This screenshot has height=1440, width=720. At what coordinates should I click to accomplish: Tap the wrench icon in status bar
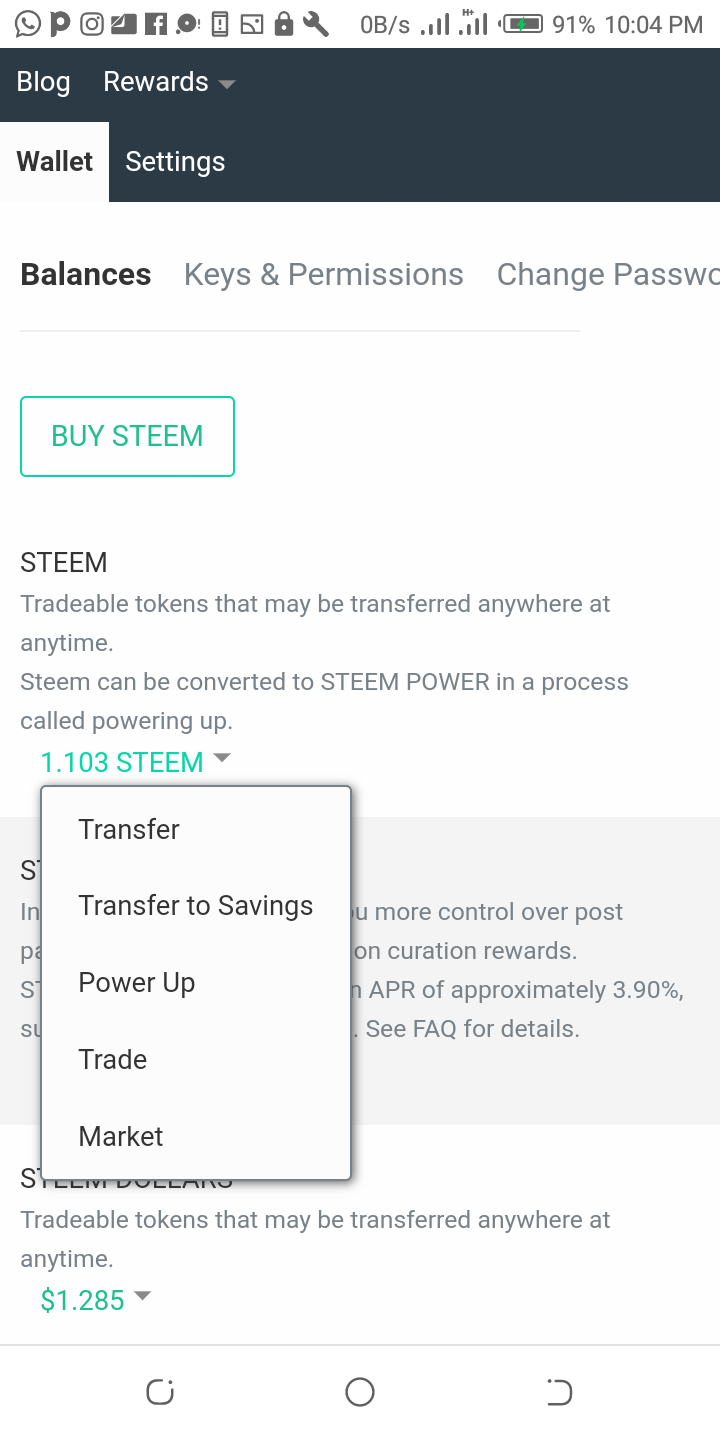[x=316, y=24]
